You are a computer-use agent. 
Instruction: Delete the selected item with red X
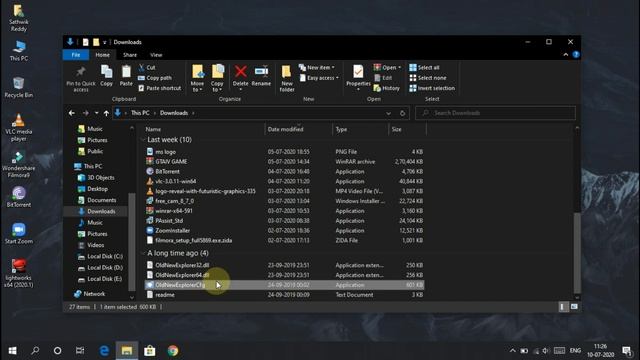tap(240, 78)
